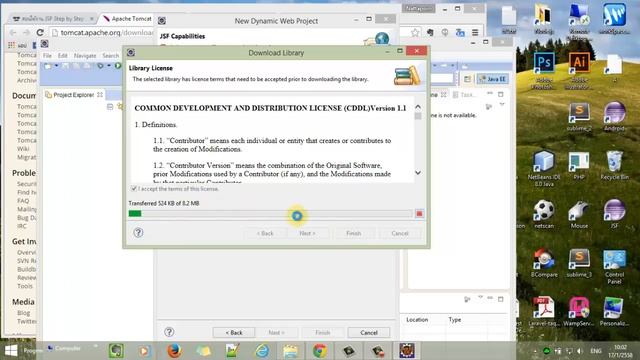The width and height of the screenshot is (640, 360).
Task: Click Type column header
Action: [455, 320]
